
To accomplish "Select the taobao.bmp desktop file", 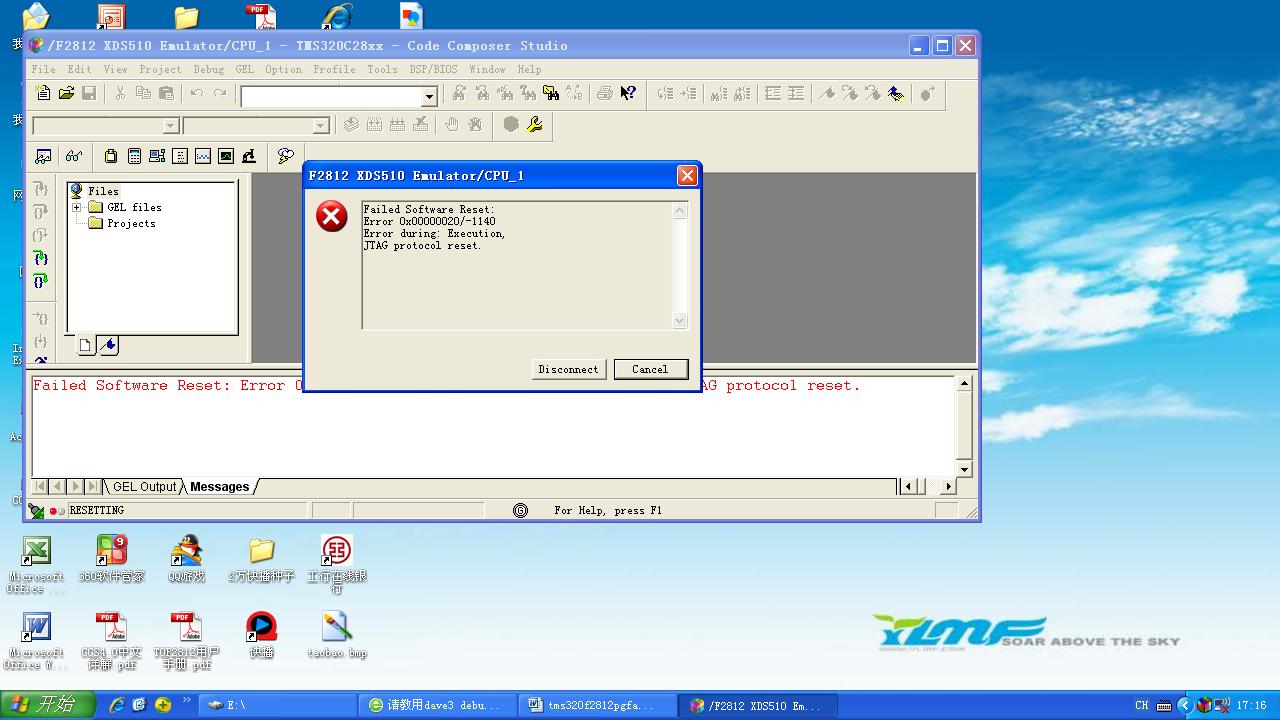I will (x=336, y=635).
